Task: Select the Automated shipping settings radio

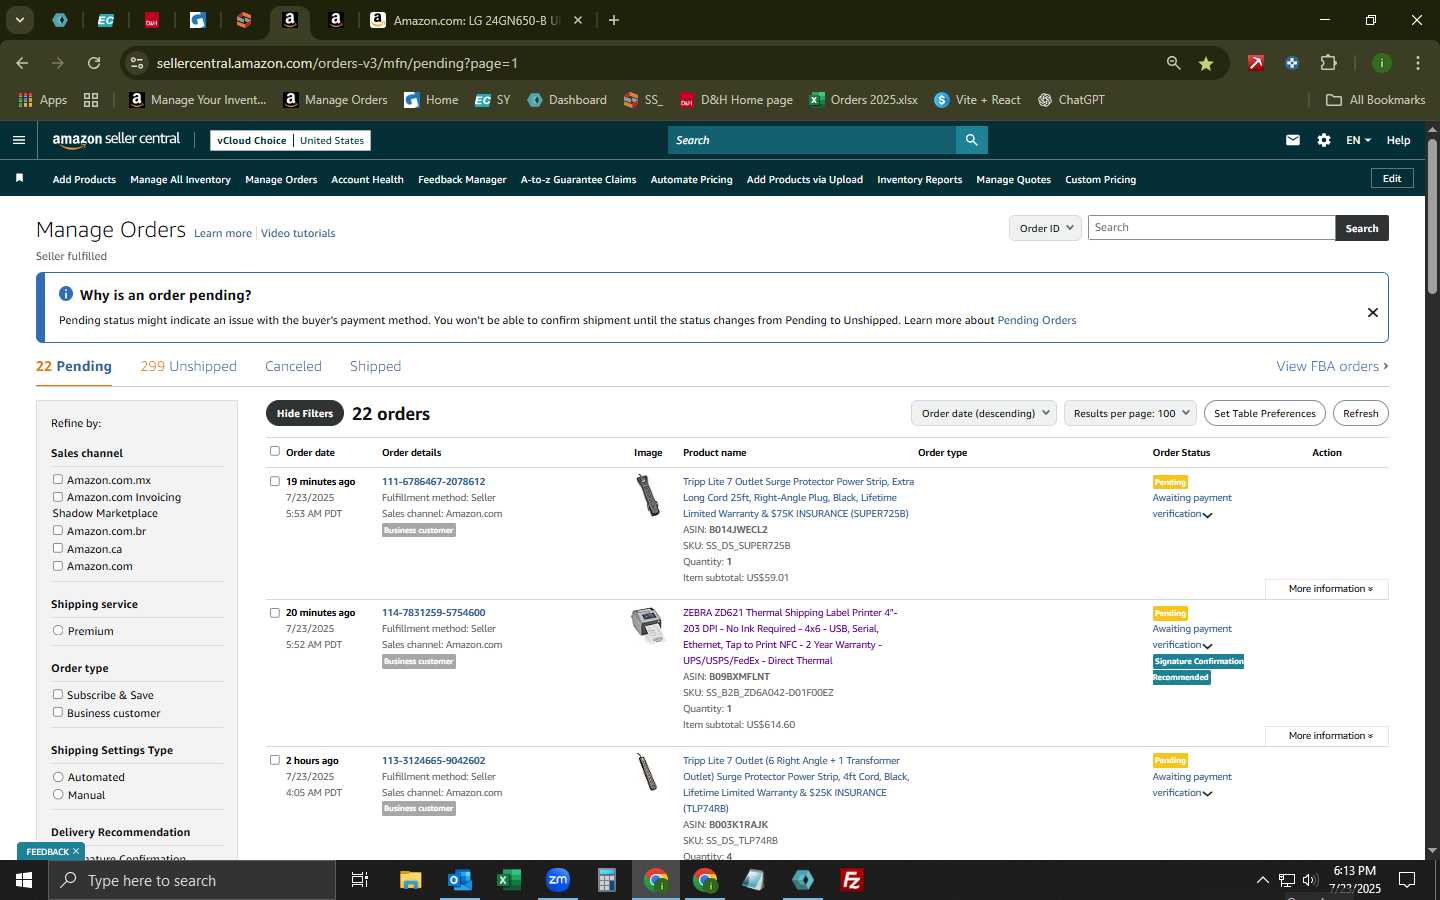Action: pyautogui.click(x=58, y=776)
